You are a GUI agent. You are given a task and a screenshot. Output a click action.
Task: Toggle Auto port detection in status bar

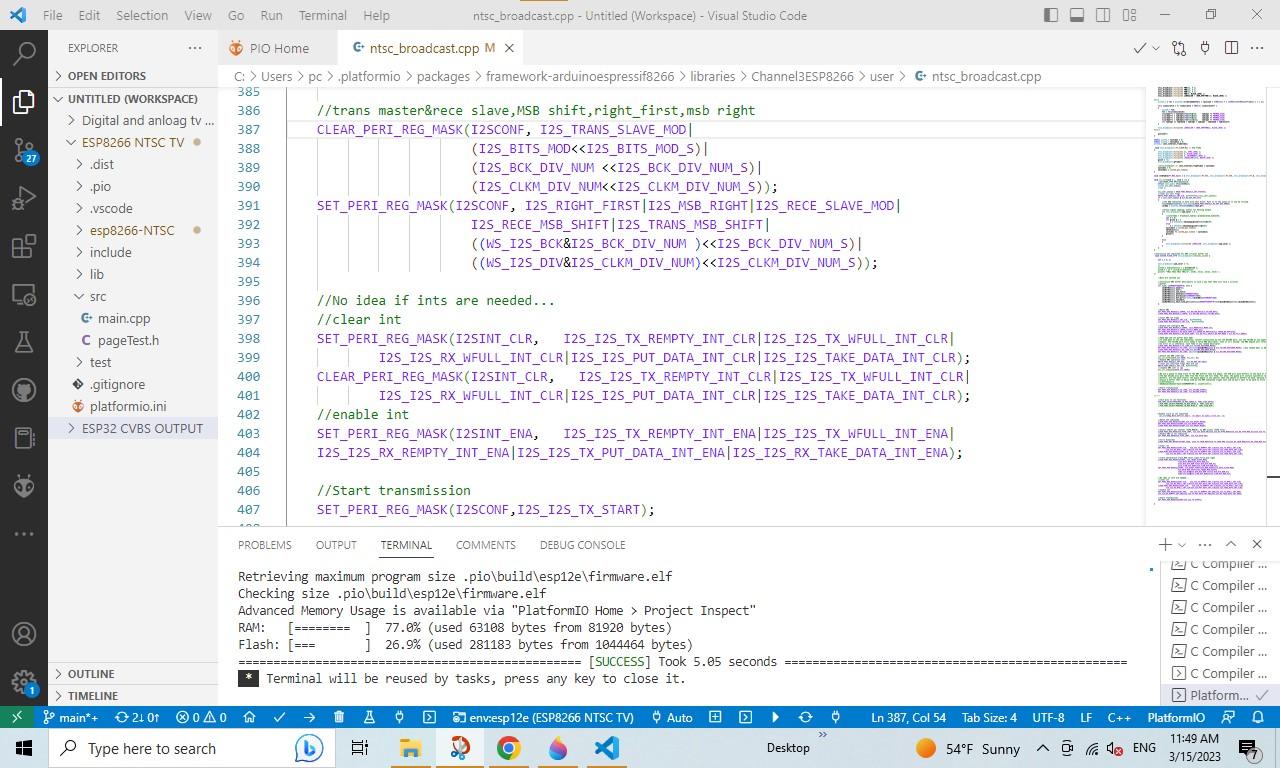tap(675, 716)
